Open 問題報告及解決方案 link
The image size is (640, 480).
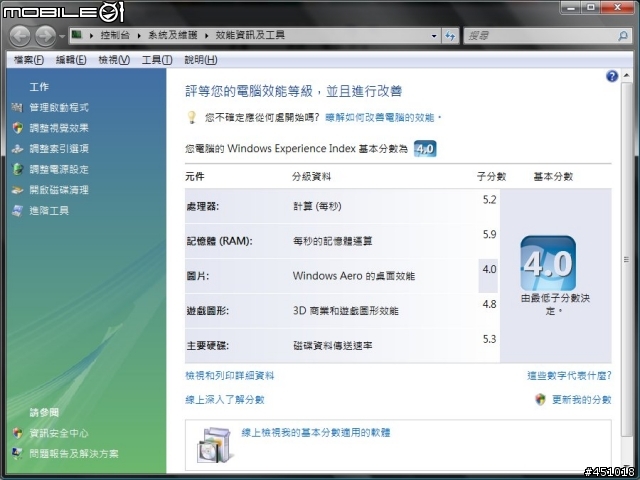coord(74,453)
